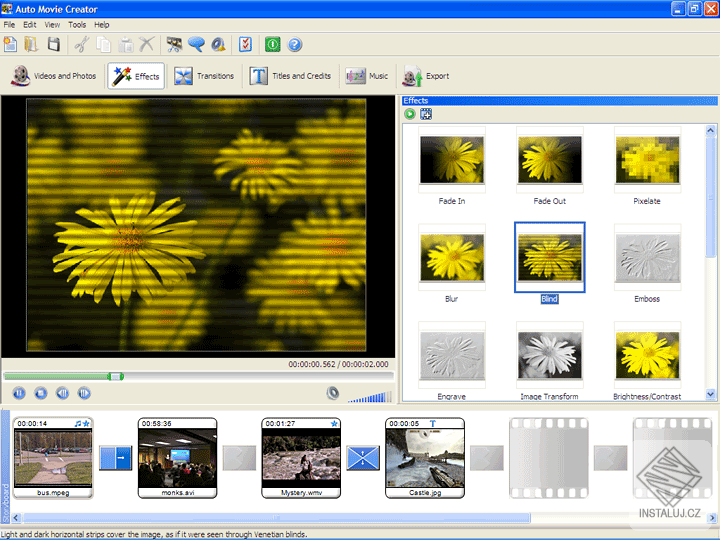Pause the preview playback
Screen dimensions: 720x540
point(19,393)
